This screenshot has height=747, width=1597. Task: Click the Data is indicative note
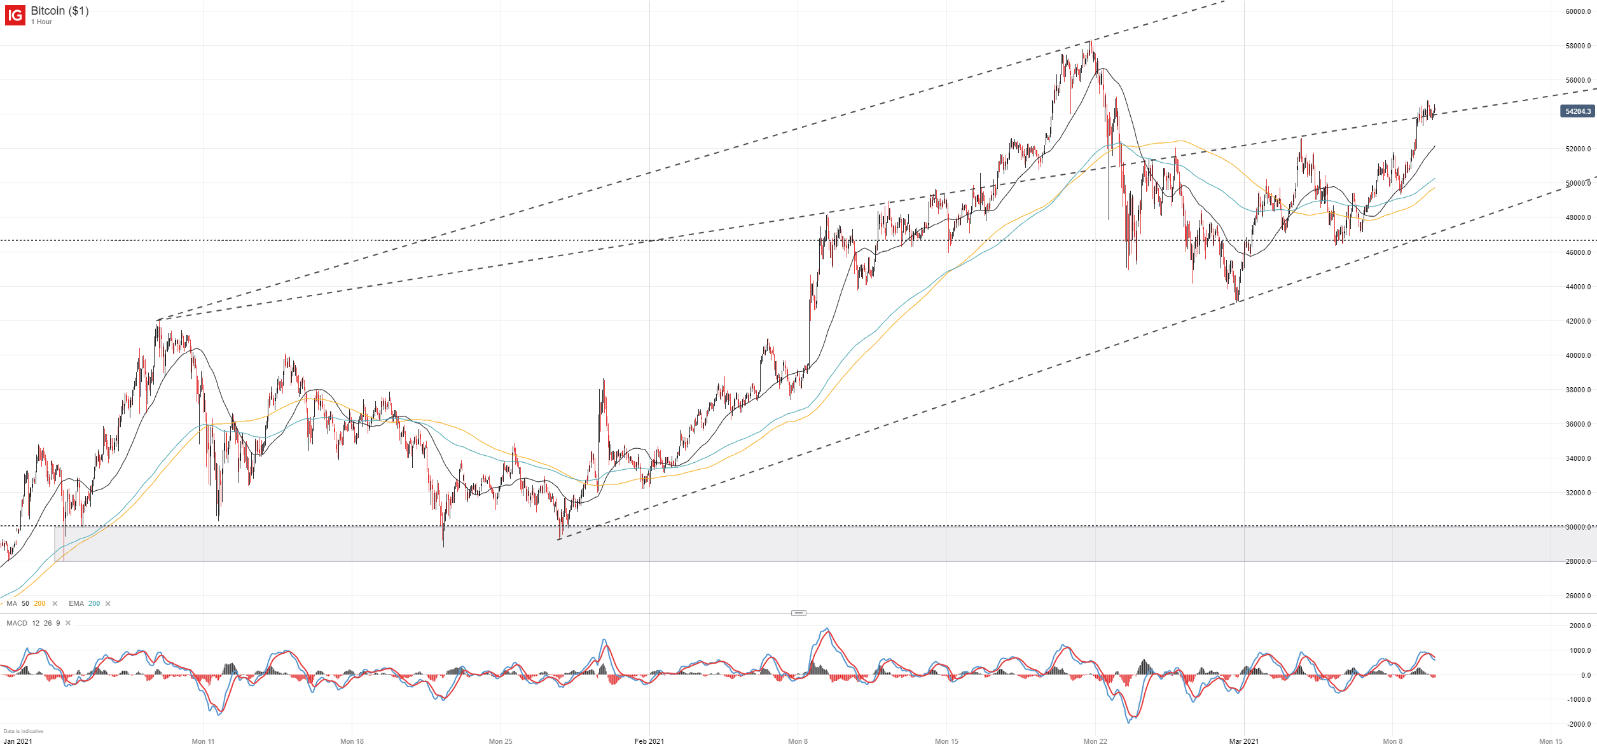tap(23, 731)
